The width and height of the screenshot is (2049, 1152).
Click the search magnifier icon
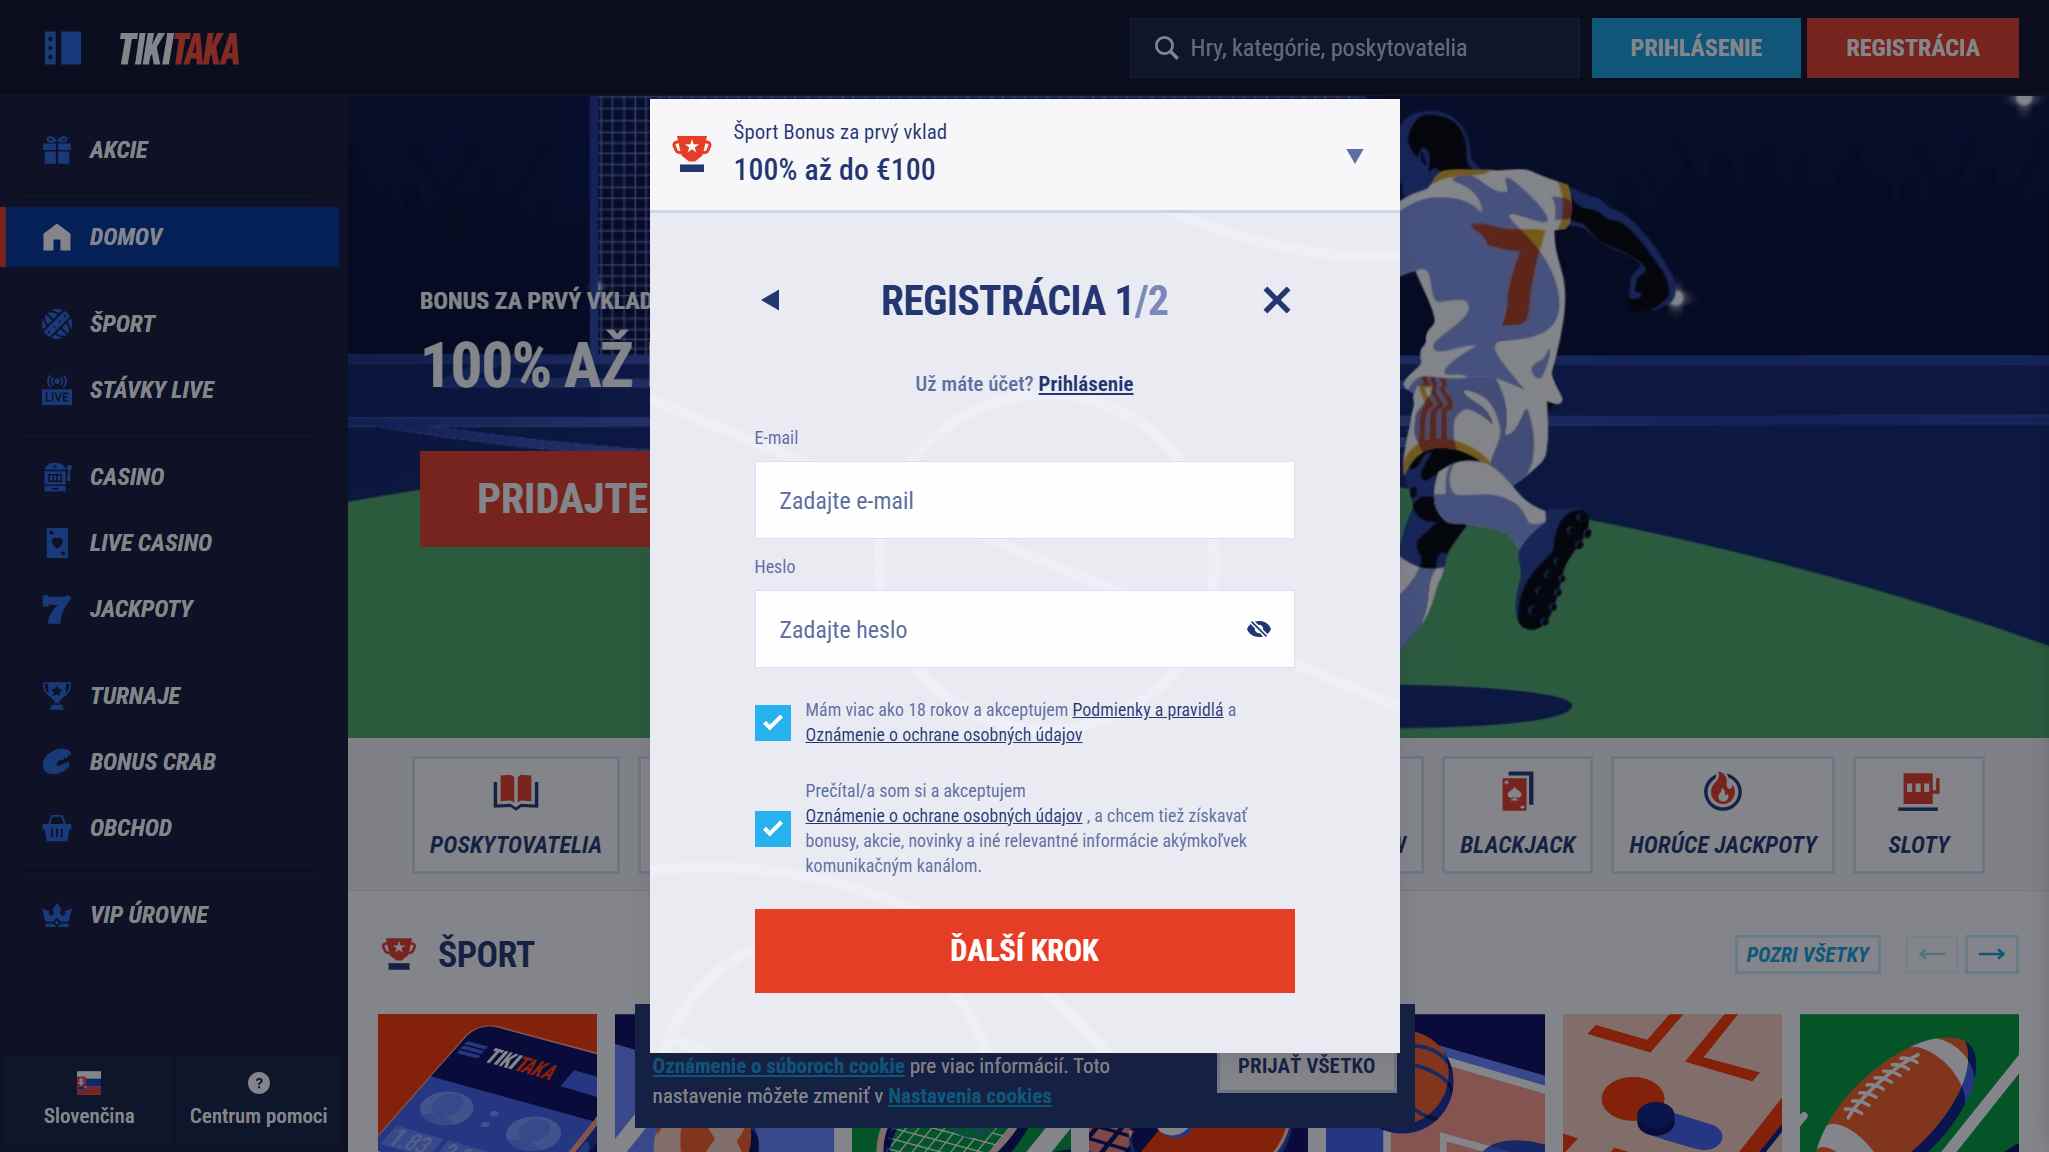pyautogui.click(x=1166, y=48)
